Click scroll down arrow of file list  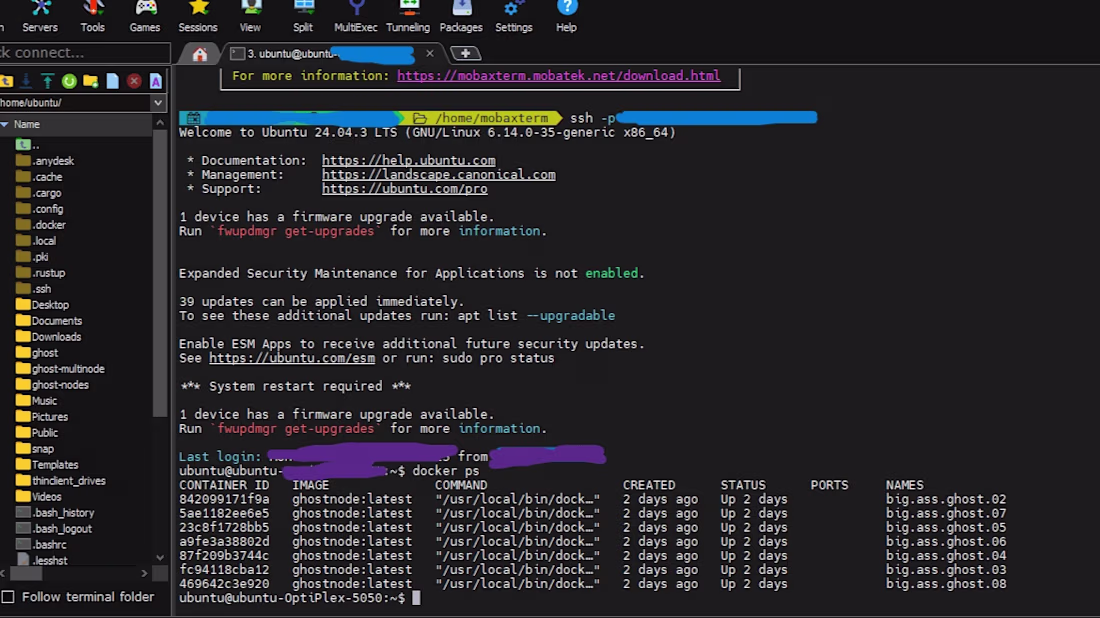click(160, 558)
